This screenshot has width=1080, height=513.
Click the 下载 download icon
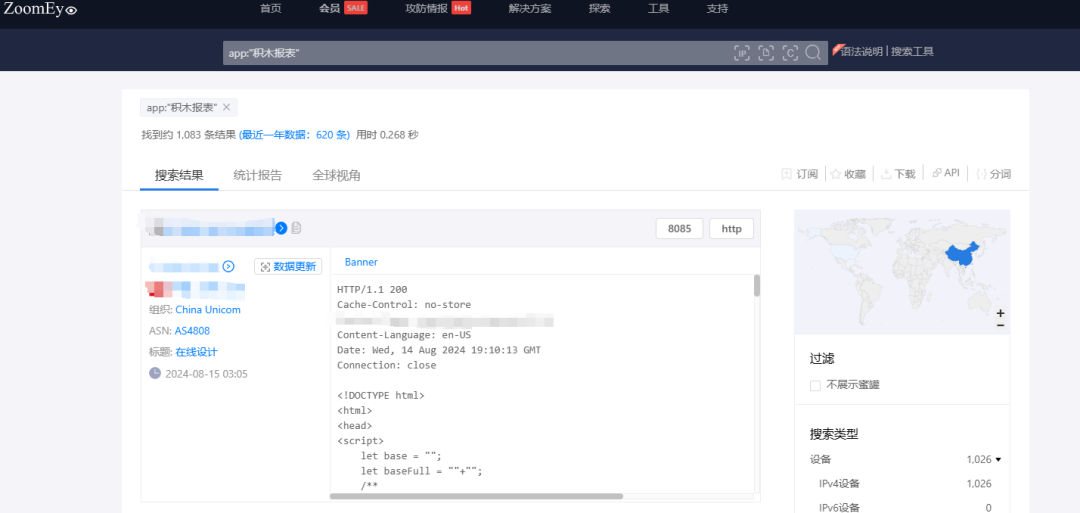click(886, 174)
